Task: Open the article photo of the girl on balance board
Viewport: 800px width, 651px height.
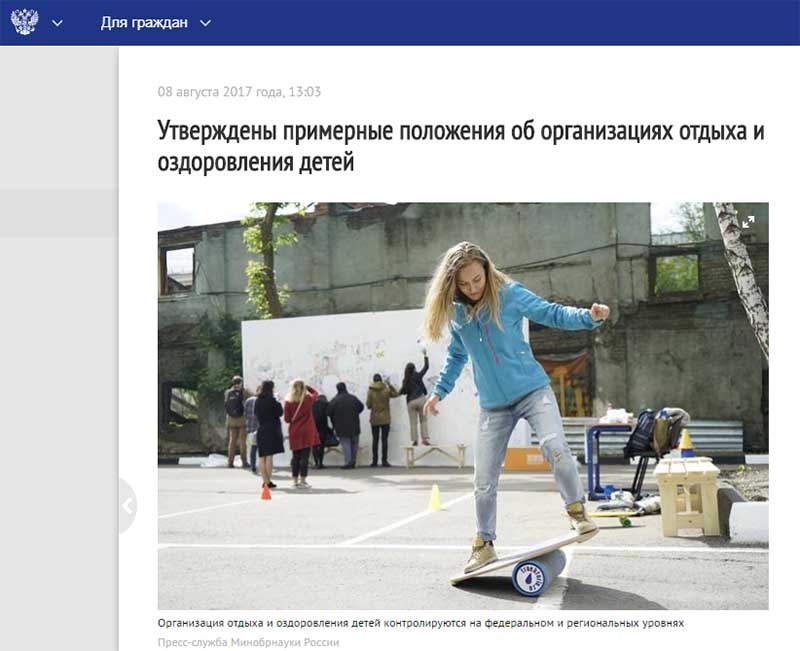Action: coord(463,406)
